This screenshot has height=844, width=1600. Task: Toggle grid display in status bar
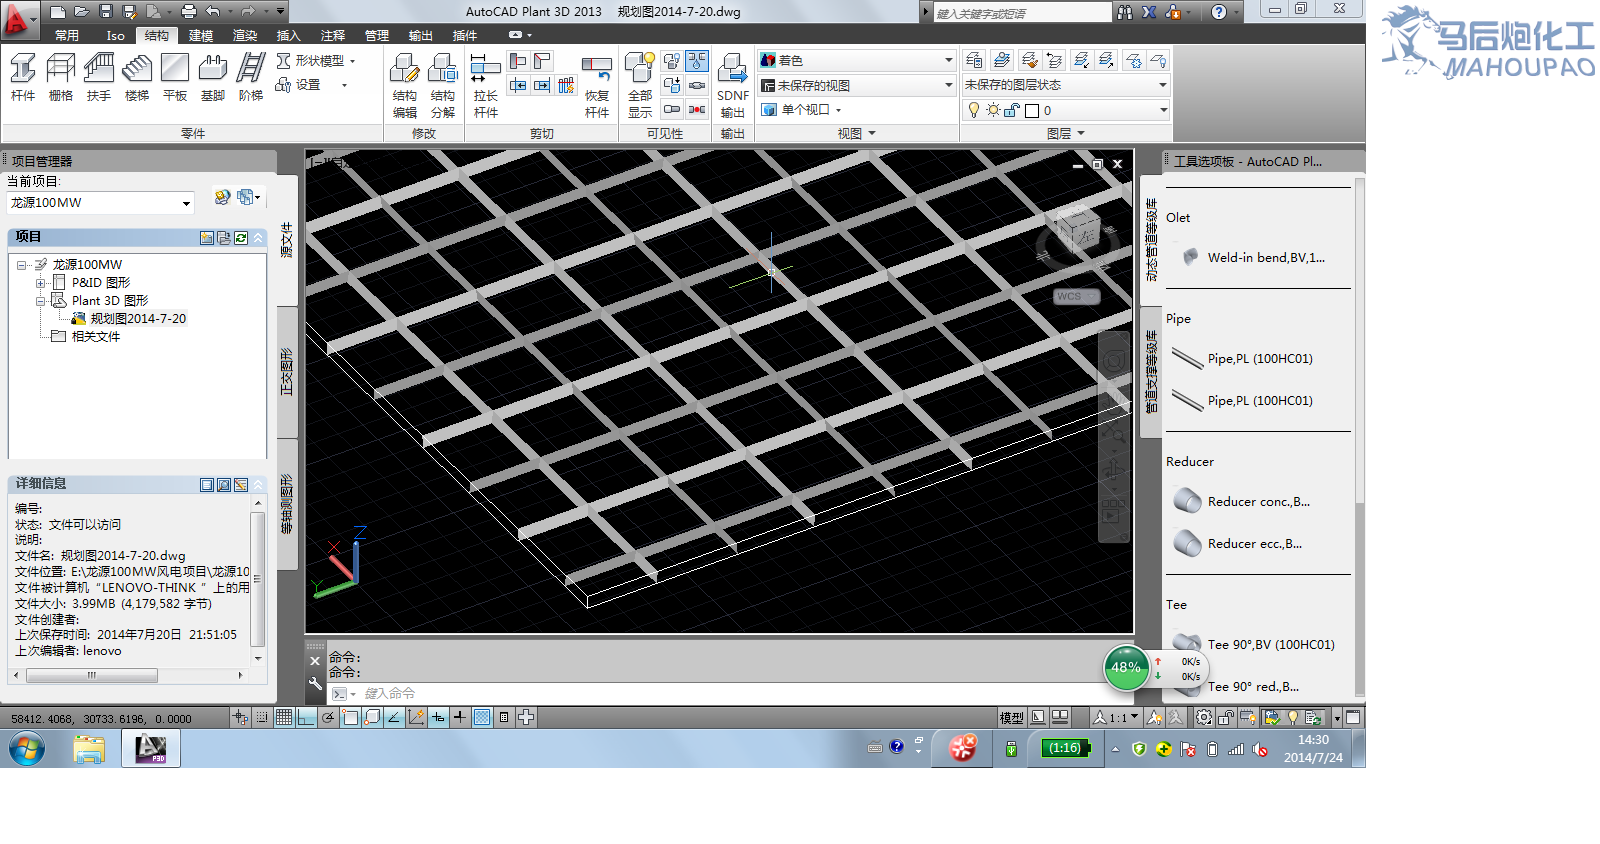pos(284,717)
